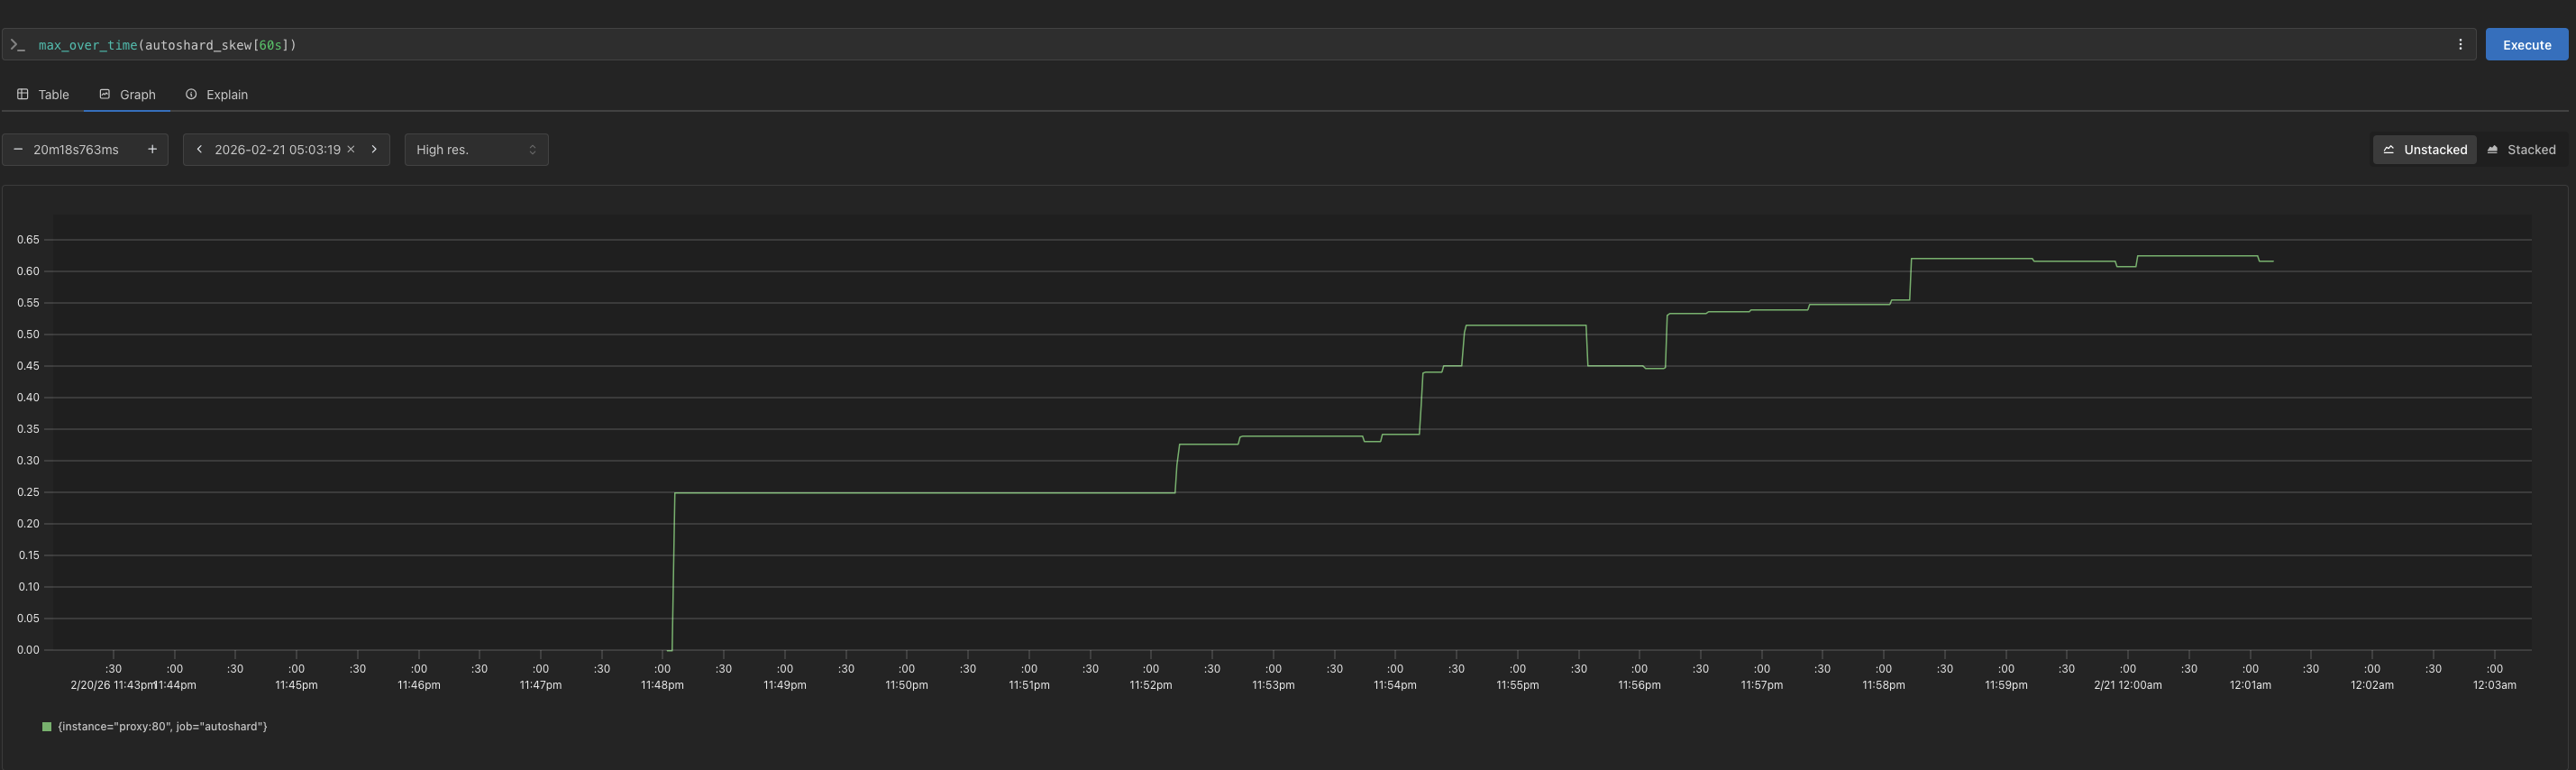The height and width of the screenshot is (770, 2576).
Task: Select the Graph tab
Action: (127, 95)
